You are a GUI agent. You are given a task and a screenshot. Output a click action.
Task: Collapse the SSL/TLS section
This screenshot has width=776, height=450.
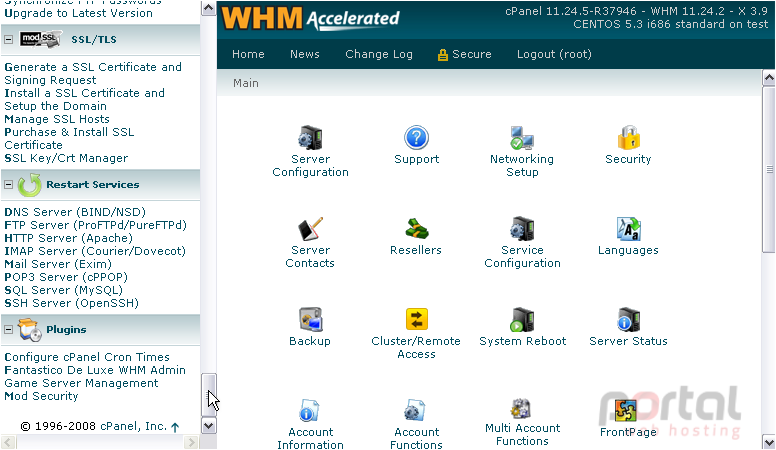point(8,40)
